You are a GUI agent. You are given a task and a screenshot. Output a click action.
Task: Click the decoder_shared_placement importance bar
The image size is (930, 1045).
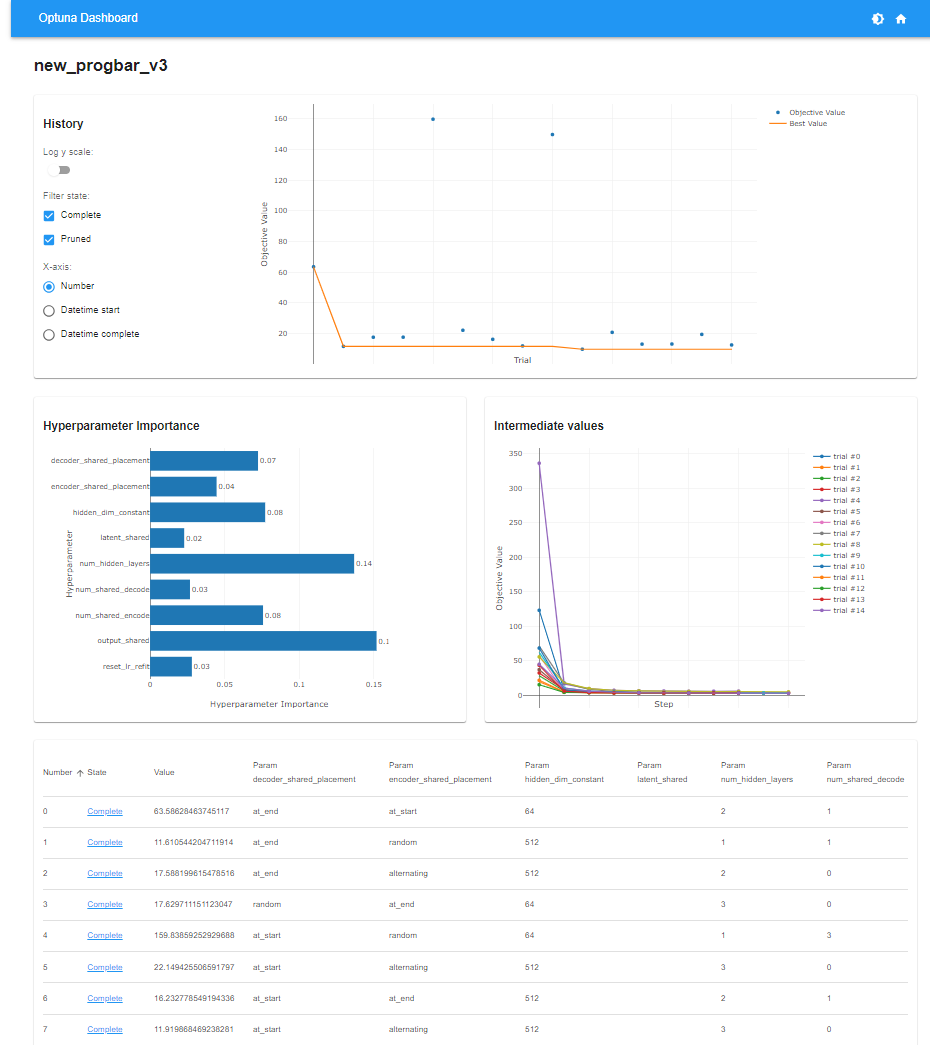(x=204, y=461)
